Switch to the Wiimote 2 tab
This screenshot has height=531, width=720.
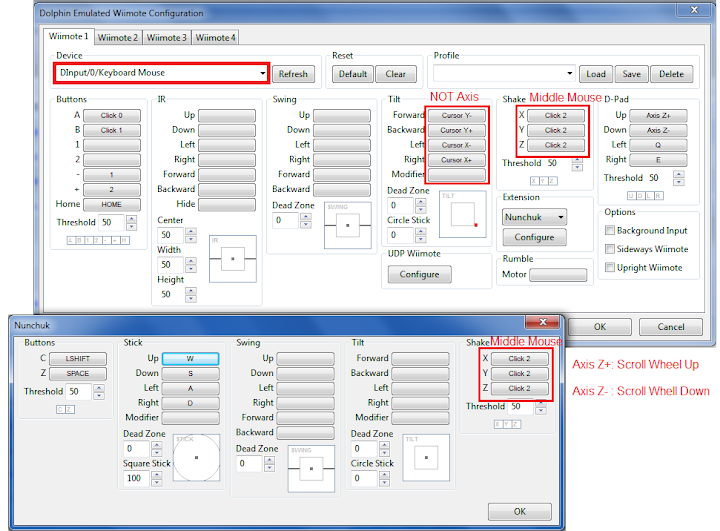pos(118,38)
